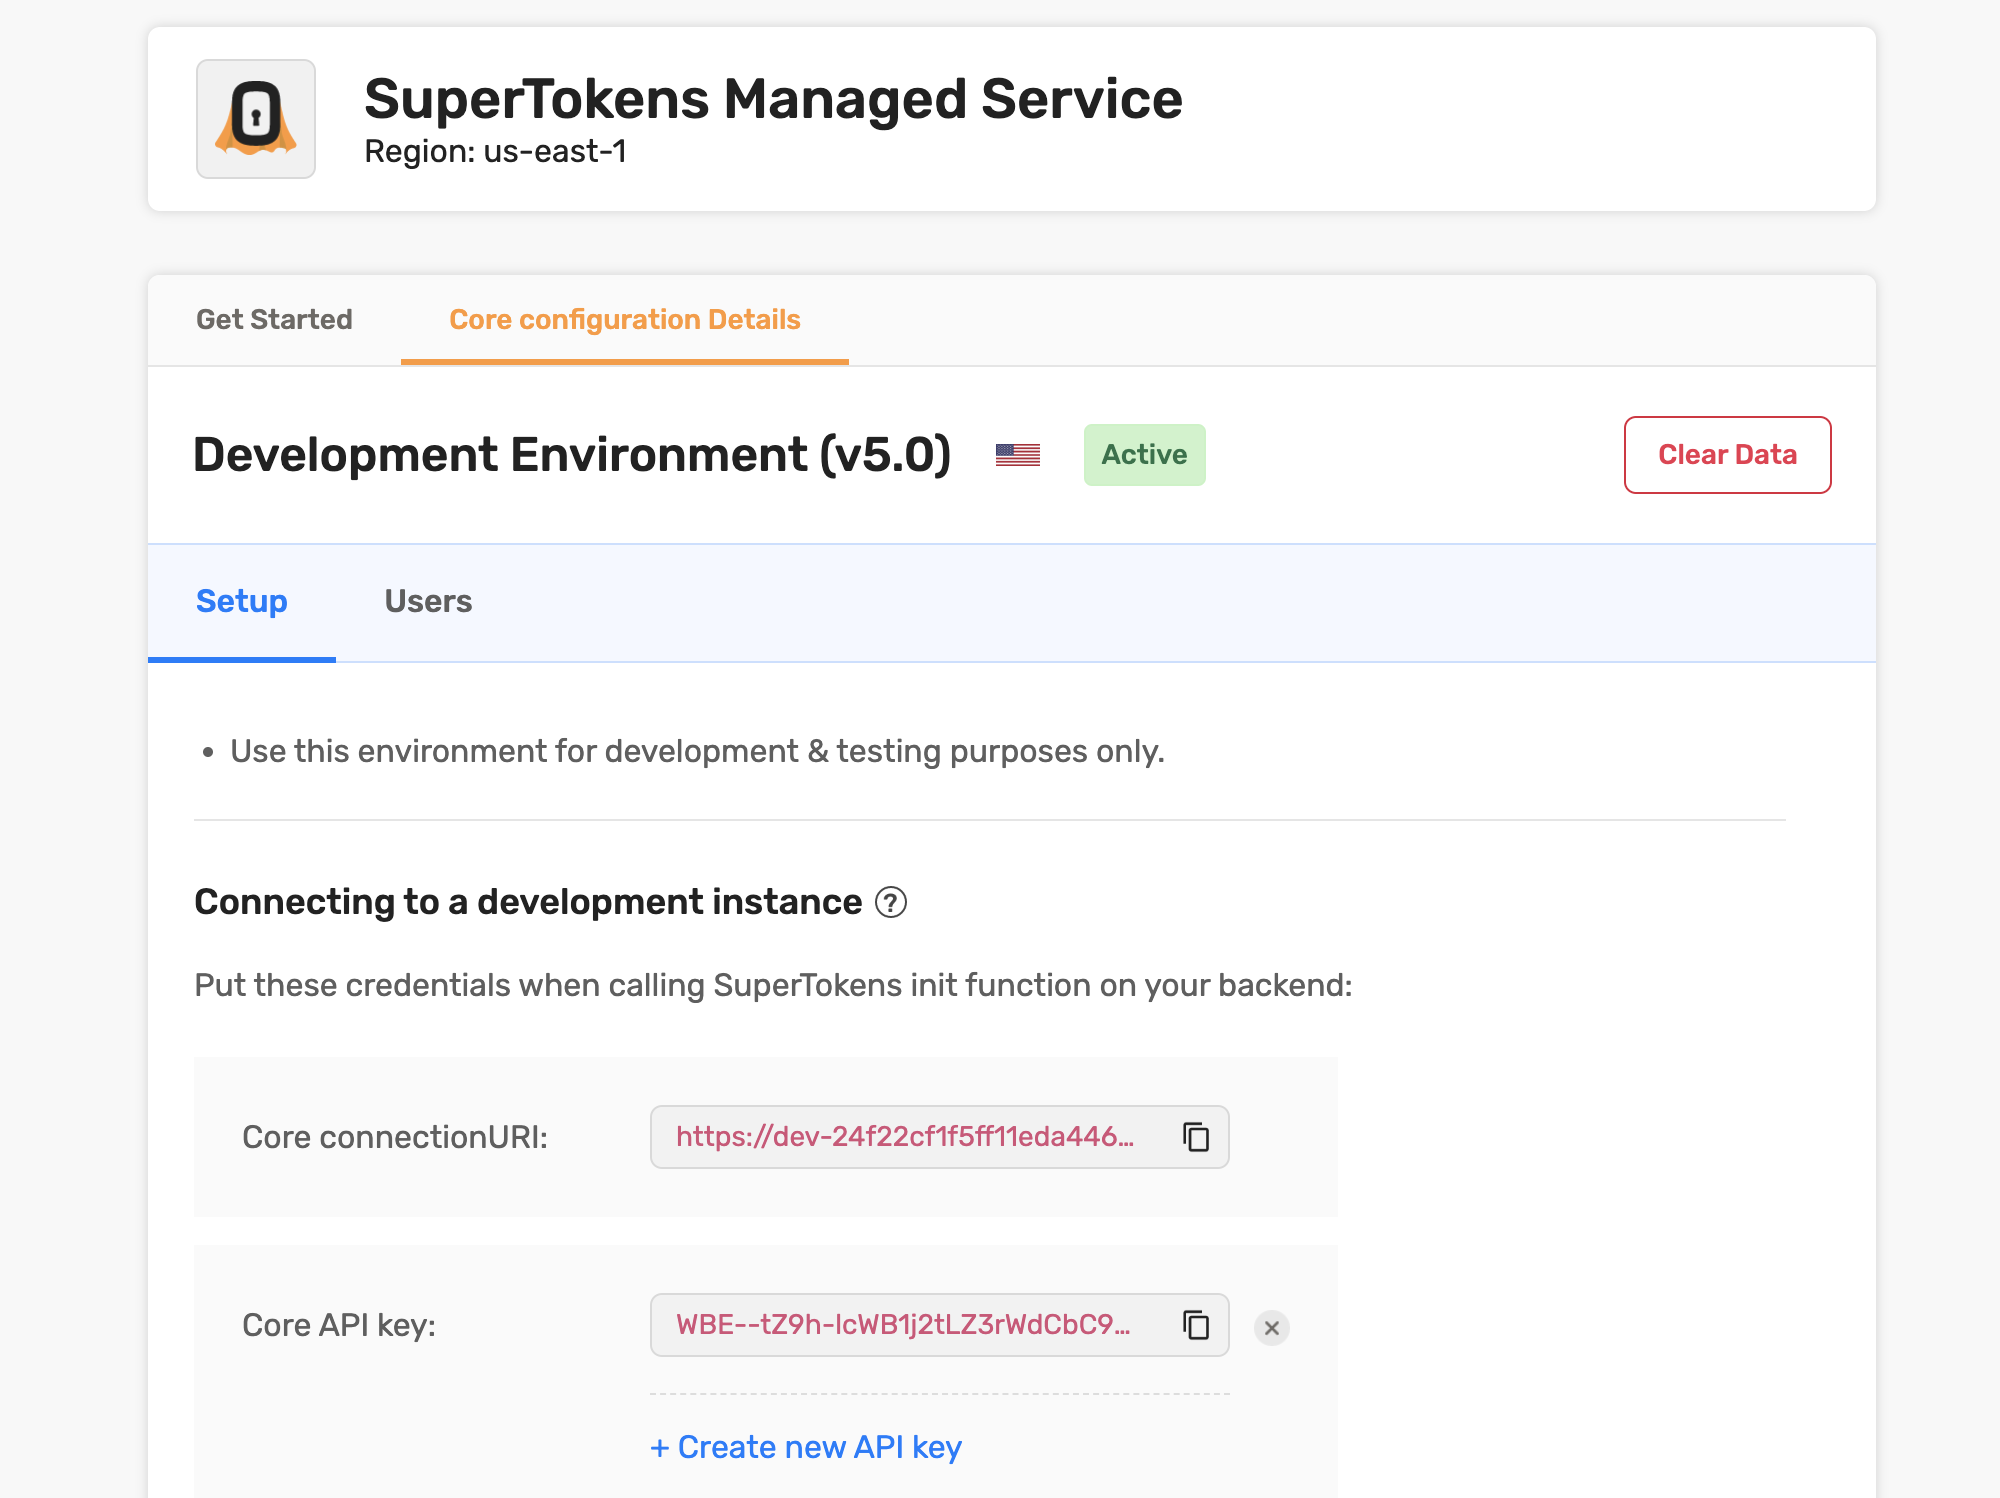
Task: Click the Active status badge
Action: pos(1144,454)
